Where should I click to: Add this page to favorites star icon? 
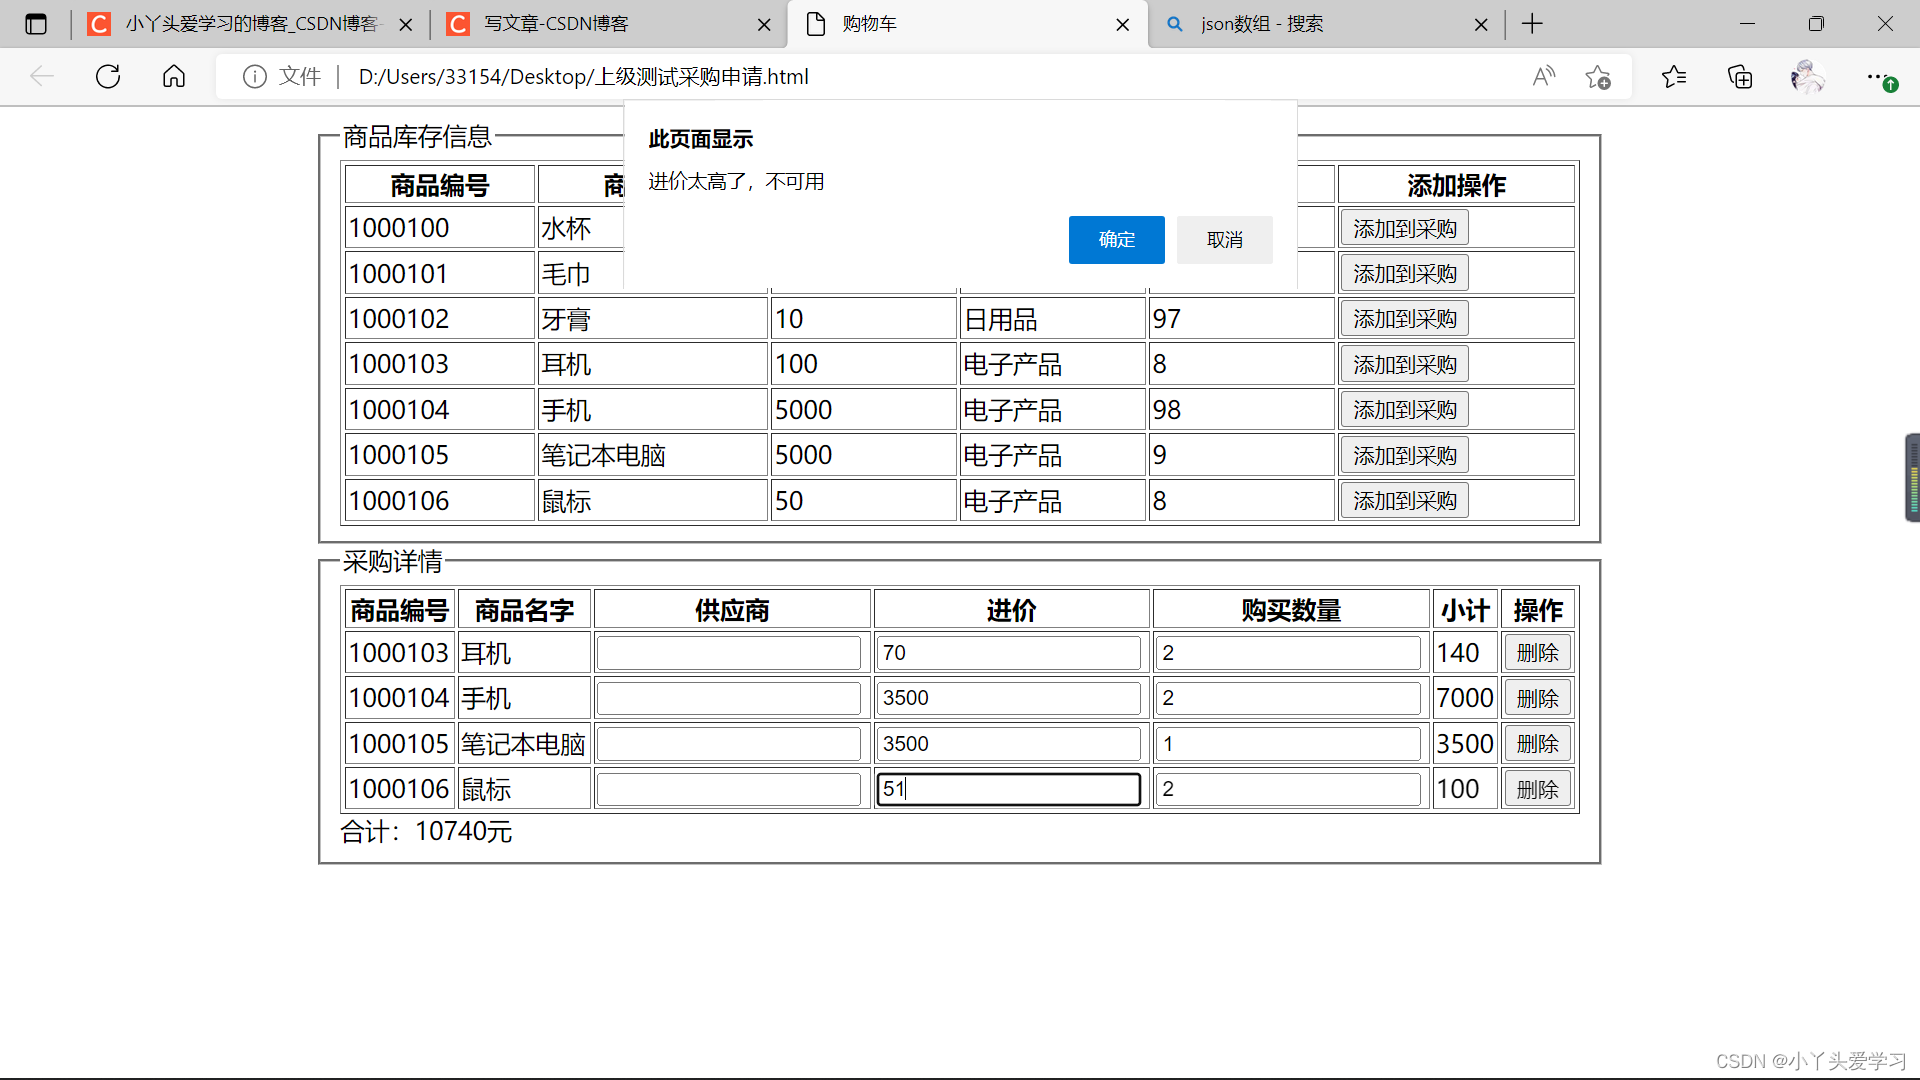tap(1598, 77)
